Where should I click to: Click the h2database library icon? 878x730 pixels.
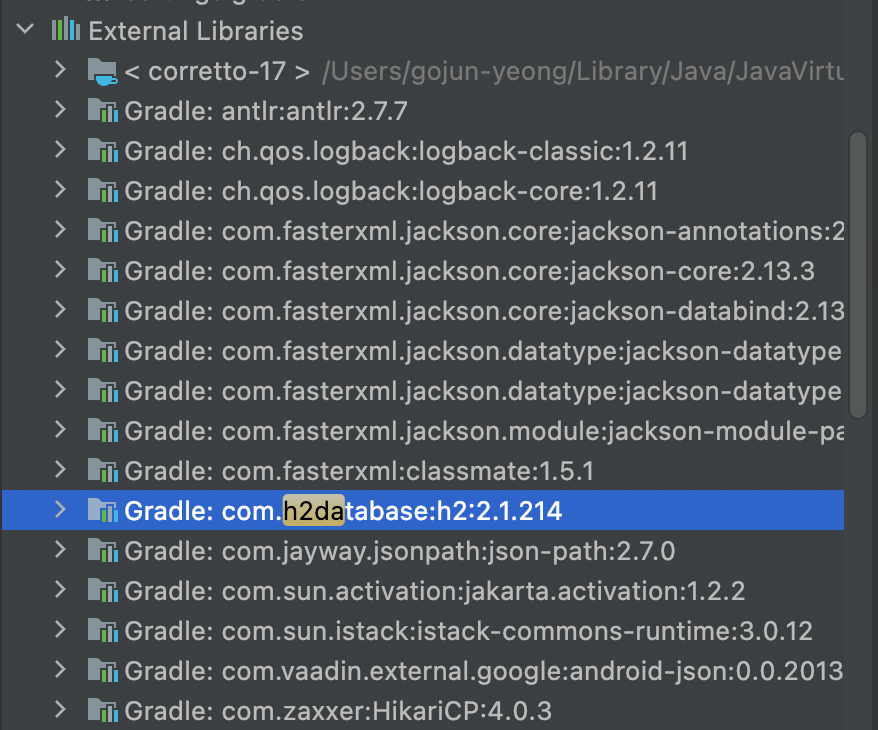(102, 511)
